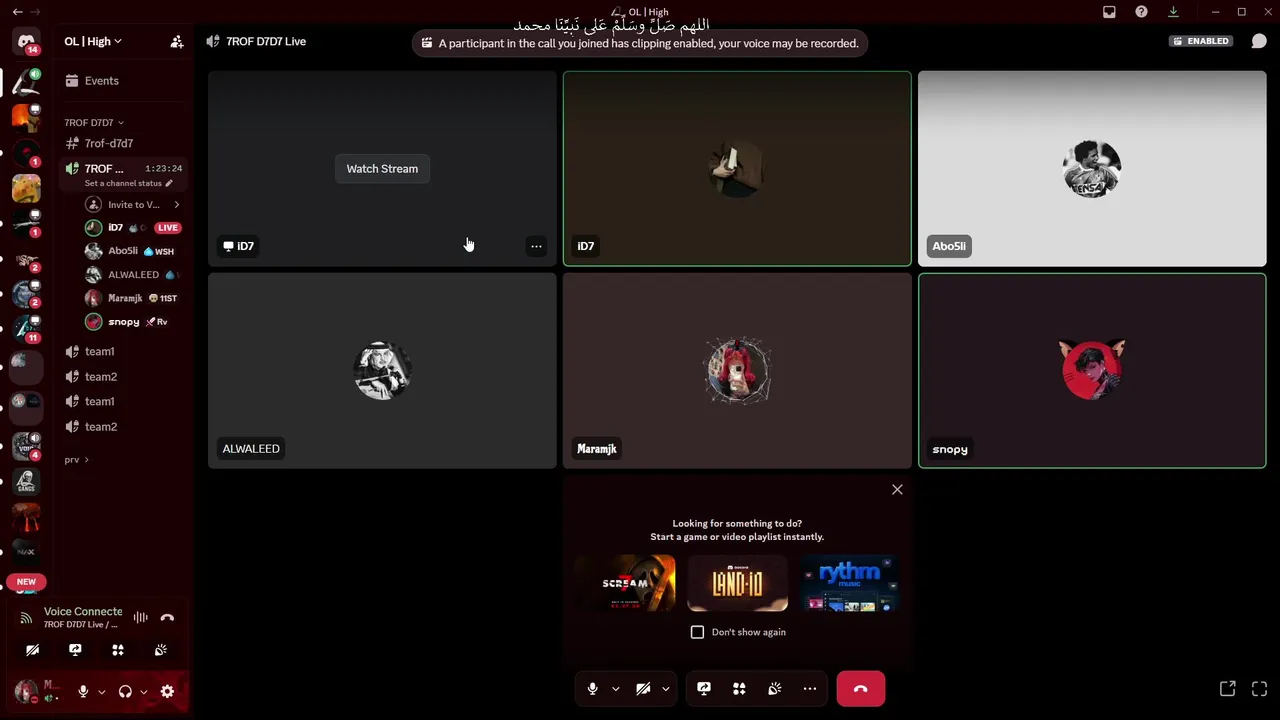Screen dimensions: 1280x720
Task: Select the Maramjk video tile
Action: (737, 371)
